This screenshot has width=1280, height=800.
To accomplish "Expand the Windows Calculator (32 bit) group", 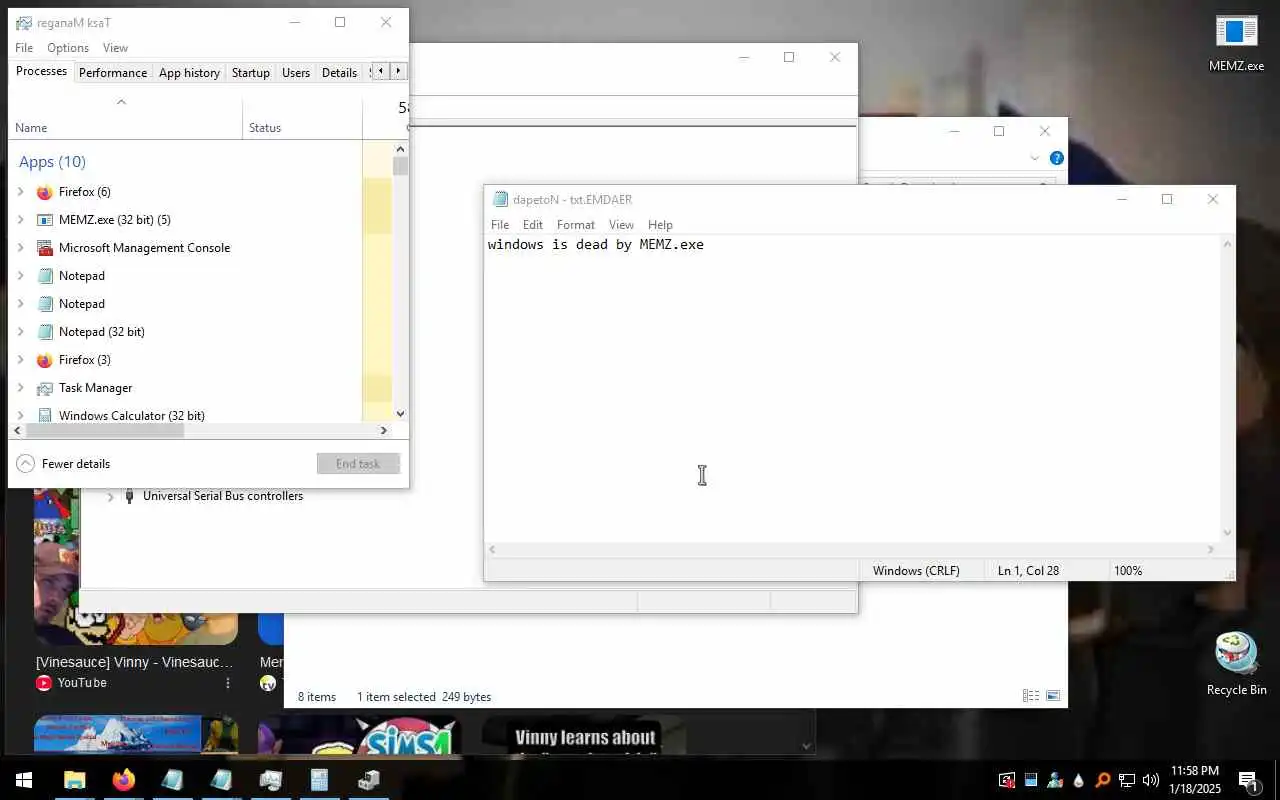I will point(21,415).
